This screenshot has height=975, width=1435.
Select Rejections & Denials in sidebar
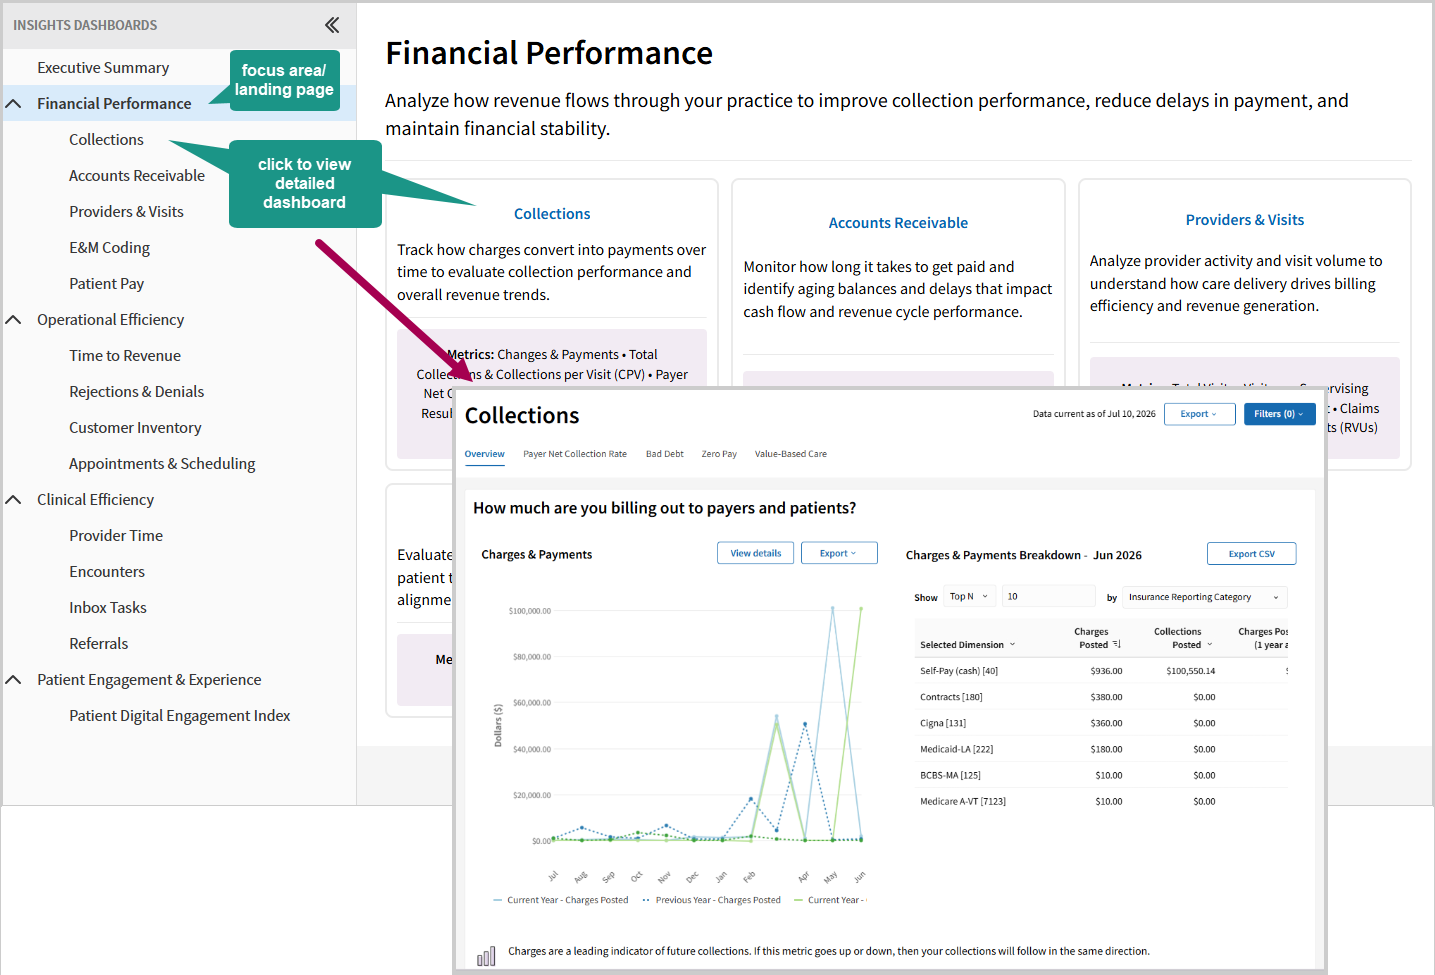pyautogui.click(x=136, y=391)
